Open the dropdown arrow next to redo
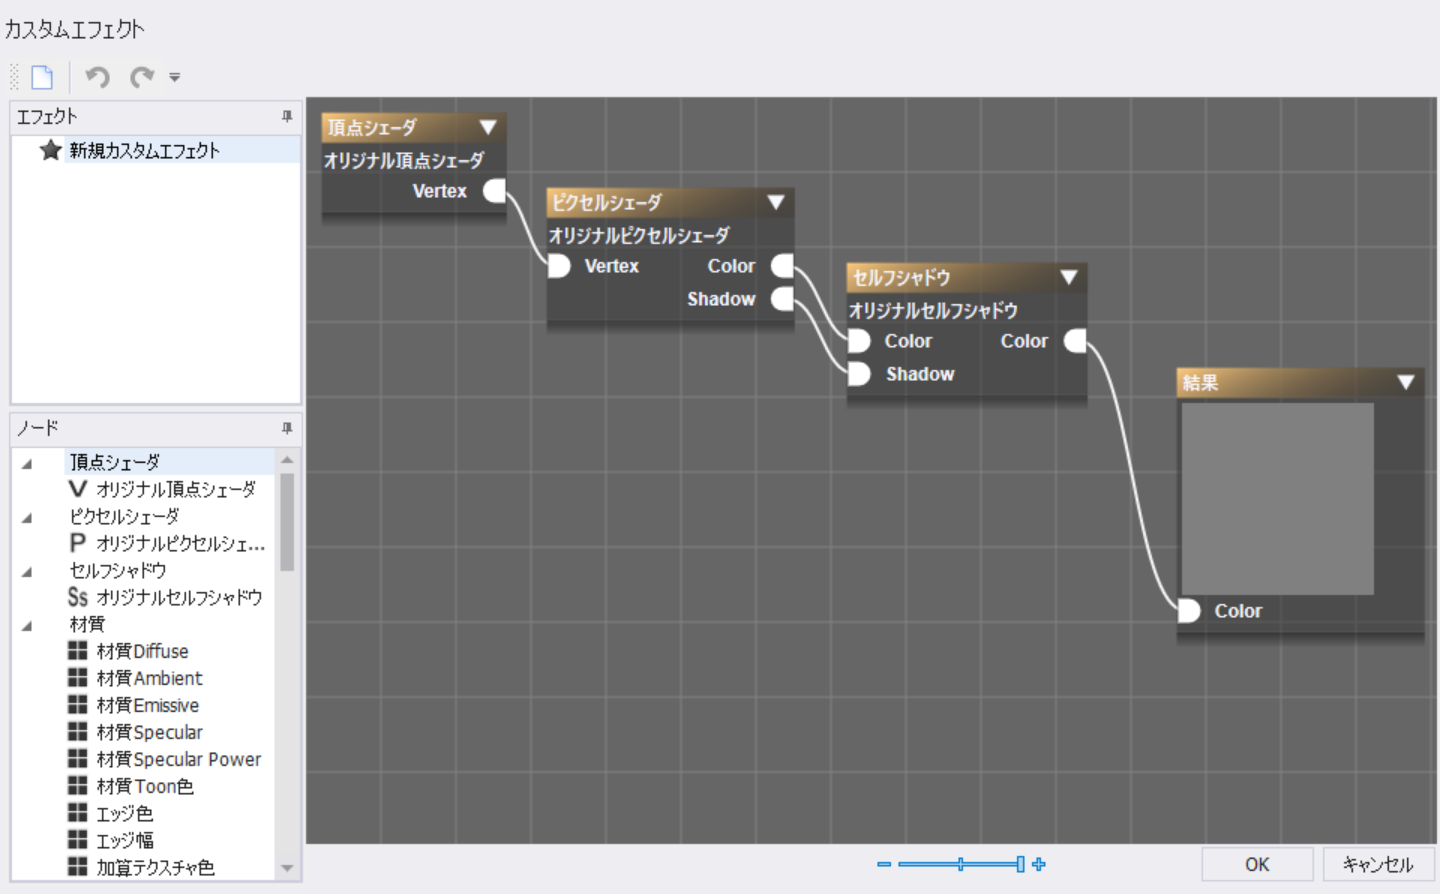Image resolution: width=1440 pixels, height=894 pixels. (176, 78)
